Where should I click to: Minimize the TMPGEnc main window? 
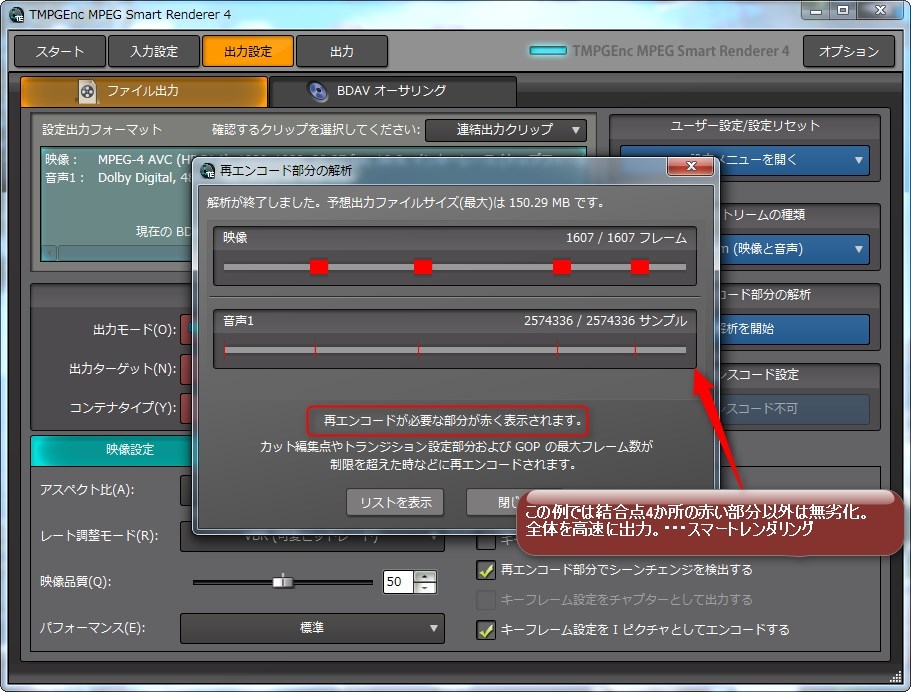(816, 11)
